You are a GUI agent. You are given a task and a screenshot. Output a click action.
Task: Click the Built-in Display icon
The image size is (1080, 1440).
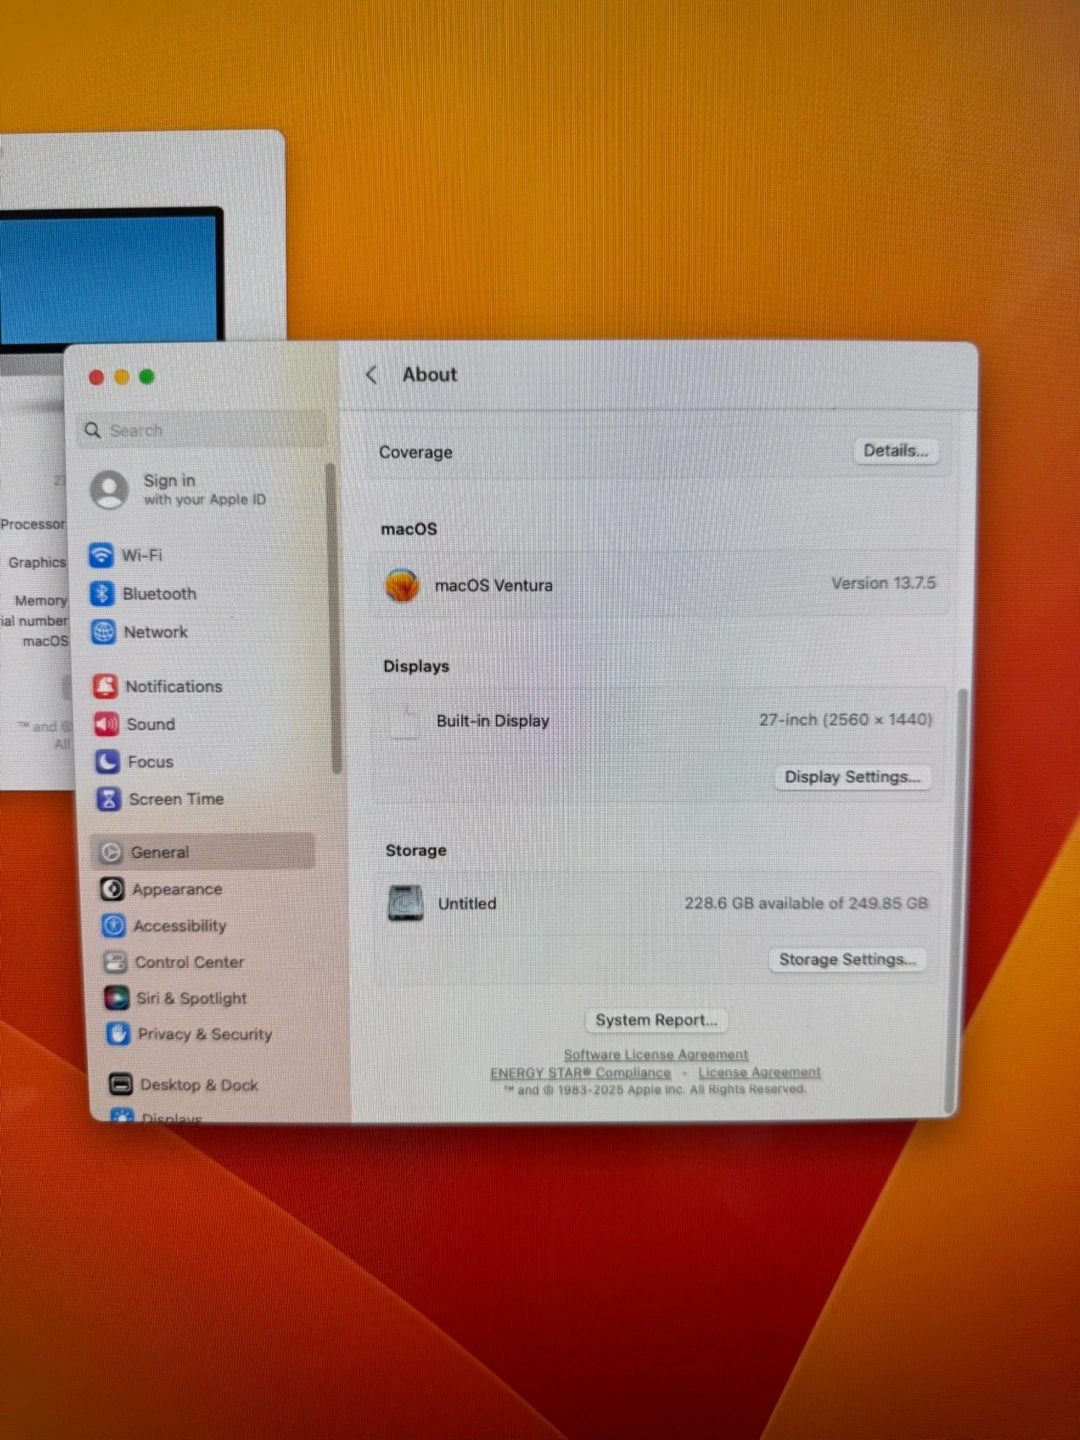pos(404,720)
